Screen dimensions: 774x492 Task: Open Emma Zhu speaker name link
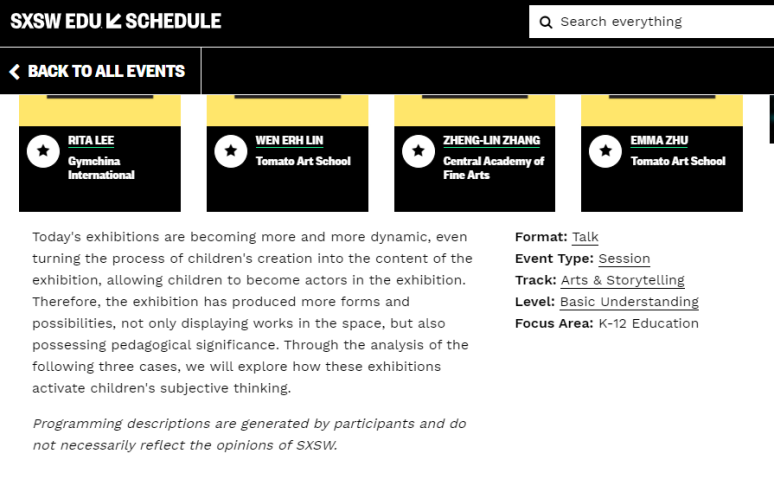click(x=659, y=141)
